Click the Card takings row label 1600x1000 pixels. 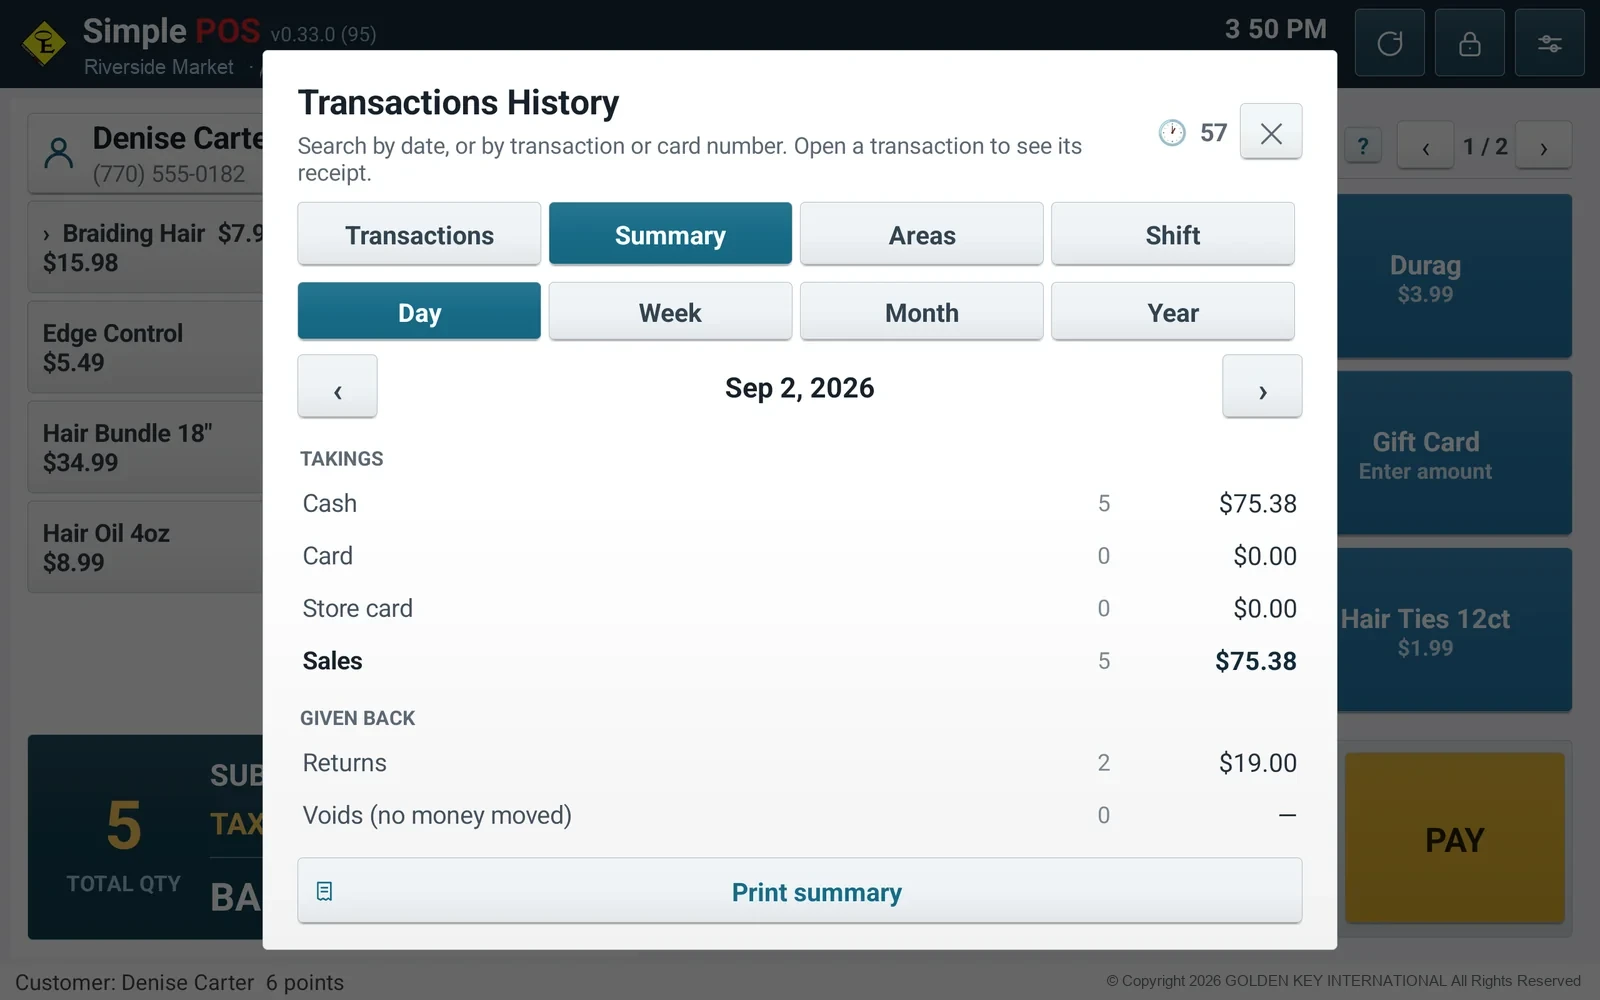[327, 556]
